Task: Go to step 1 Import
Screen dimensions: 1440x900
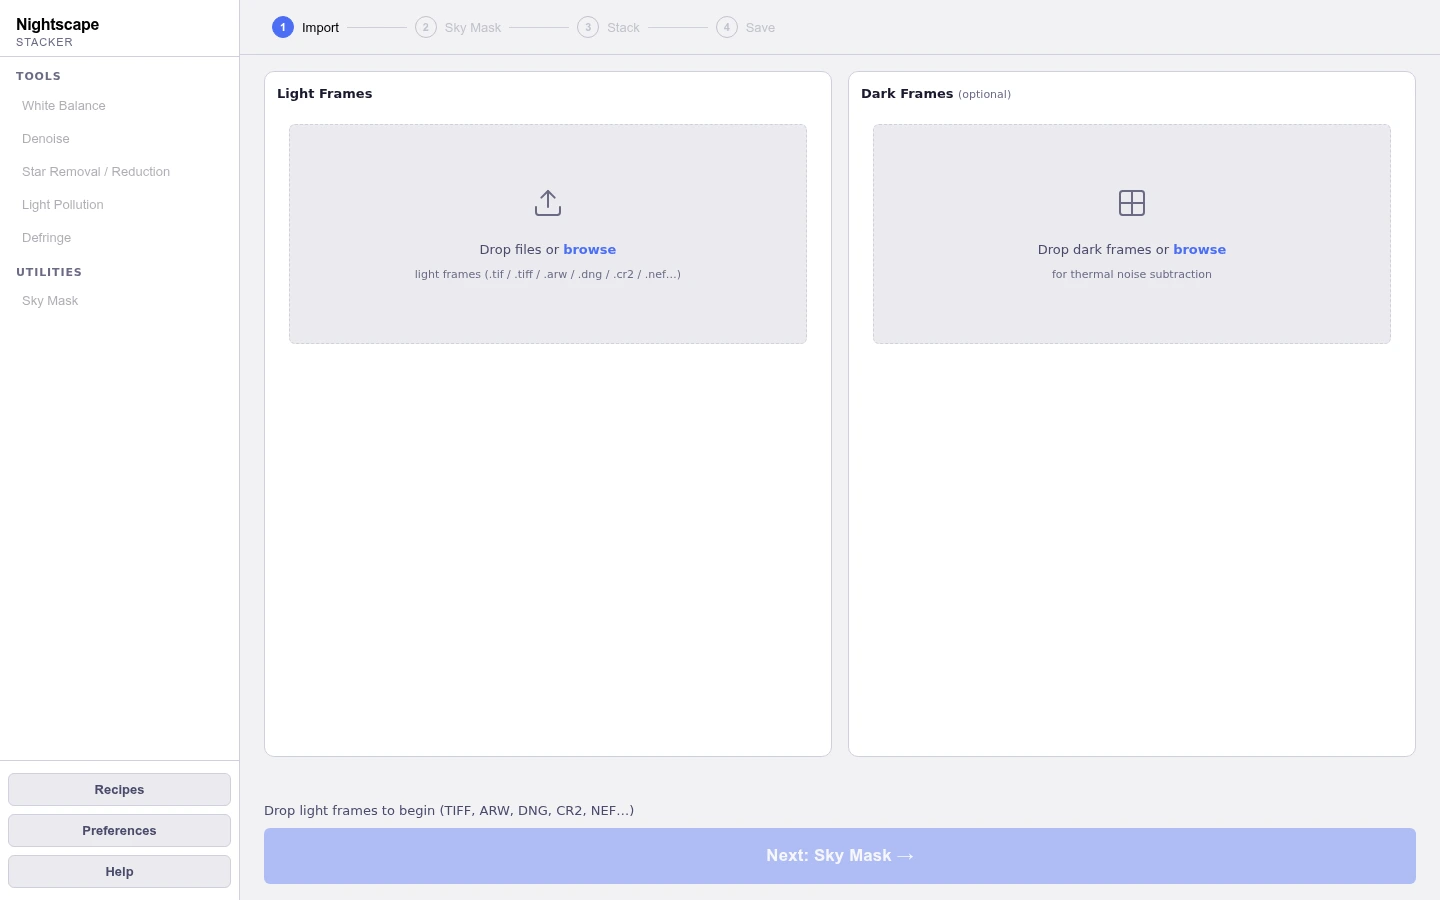Action: 306,27
